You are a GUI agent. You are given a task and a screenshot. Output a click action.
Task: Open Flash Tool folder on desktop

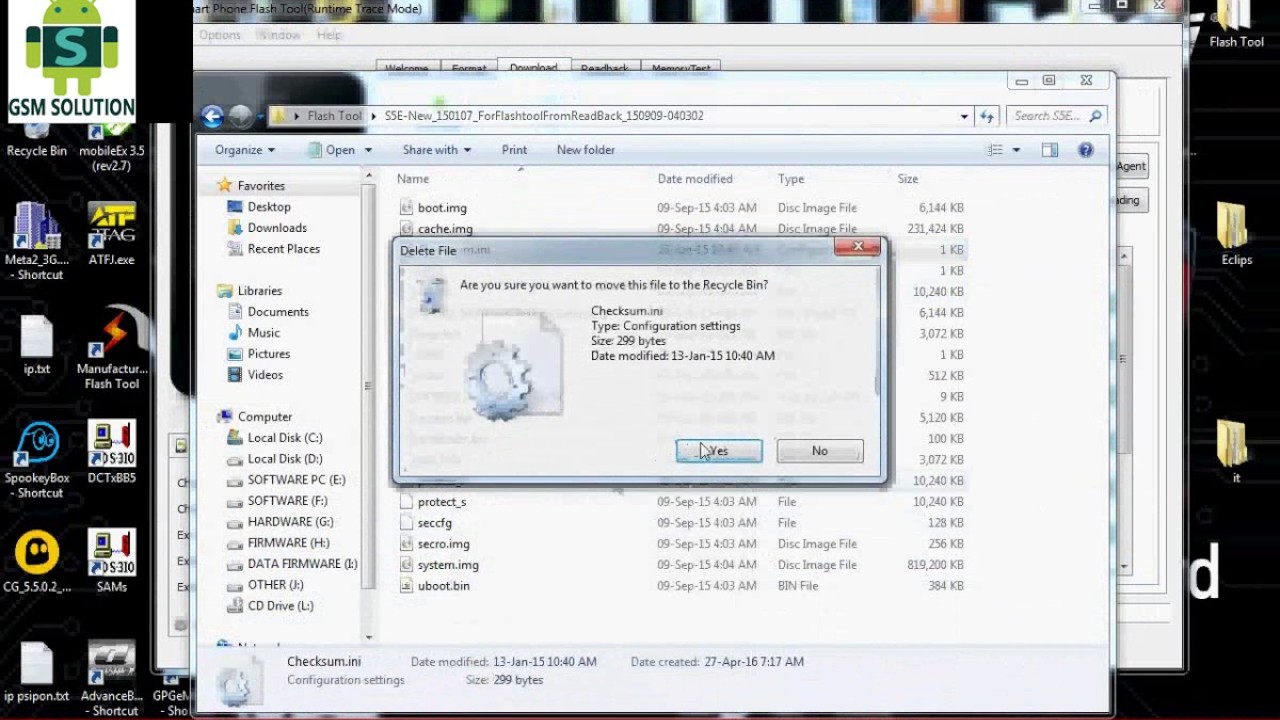point(1236,25)
